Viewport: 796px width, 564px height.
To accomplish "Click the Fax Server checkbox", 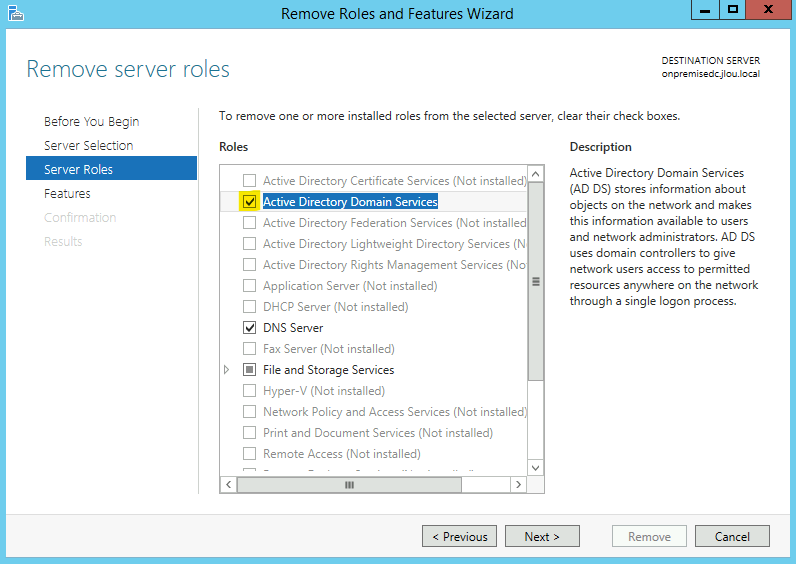I will click(249, 348).
